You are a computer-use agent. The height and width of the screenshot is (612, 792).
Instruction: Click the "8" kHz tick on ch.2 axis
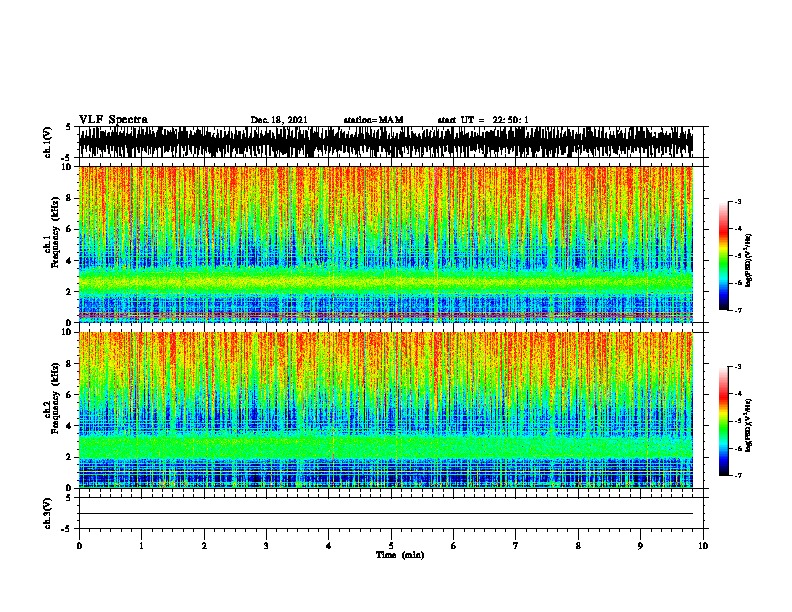coord(69,364)
